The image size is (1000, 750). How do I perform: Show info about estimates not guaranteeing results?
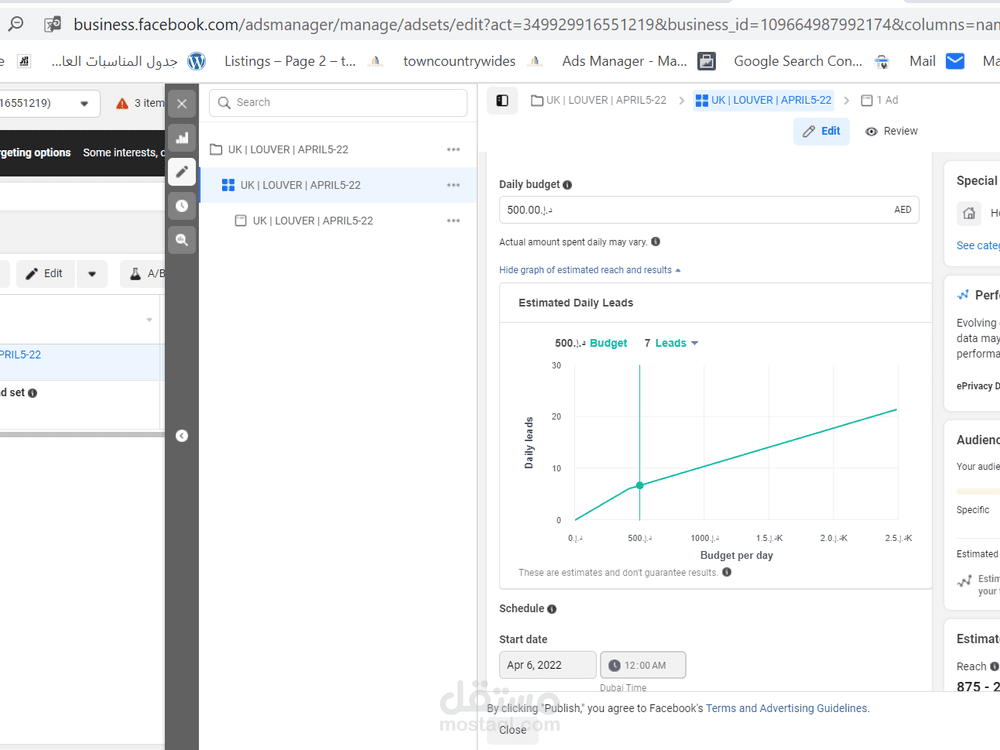point(727,572)
